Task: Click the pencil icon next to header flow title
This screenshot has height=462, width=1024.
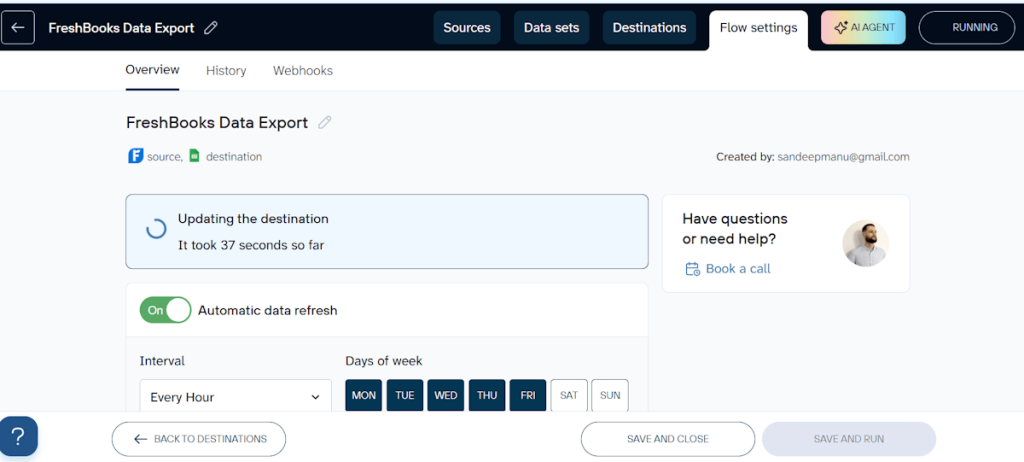Action: (x=210, y=27)
